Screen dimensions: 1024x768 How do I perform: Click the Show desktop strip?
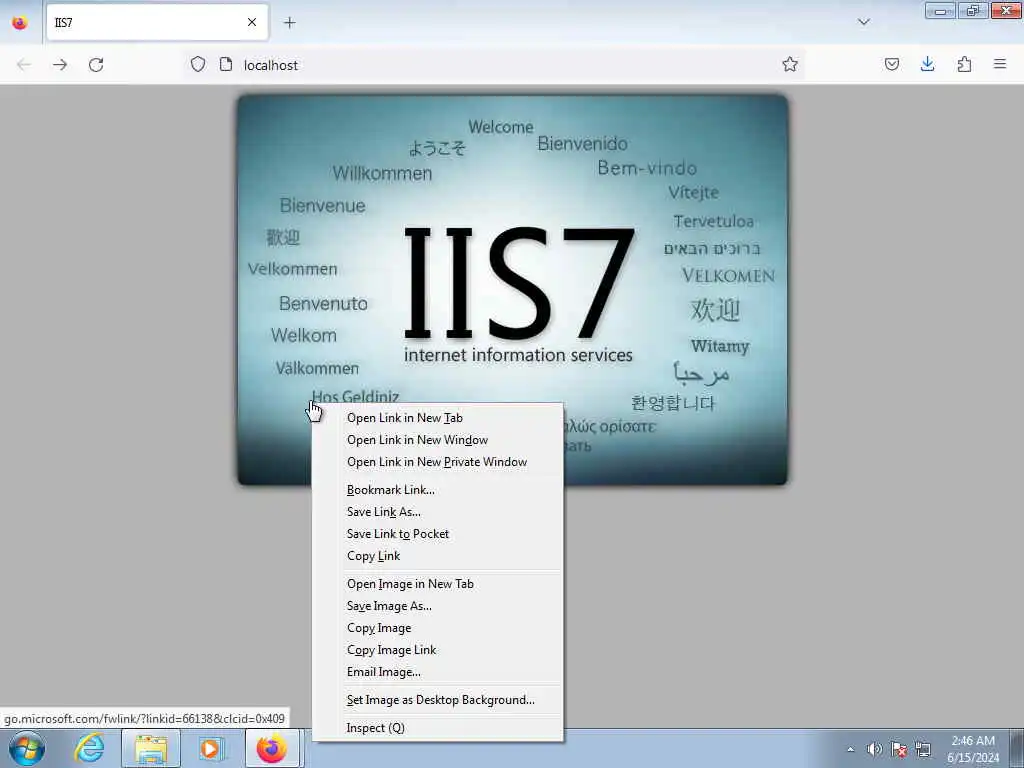(x=1017, y=749)
